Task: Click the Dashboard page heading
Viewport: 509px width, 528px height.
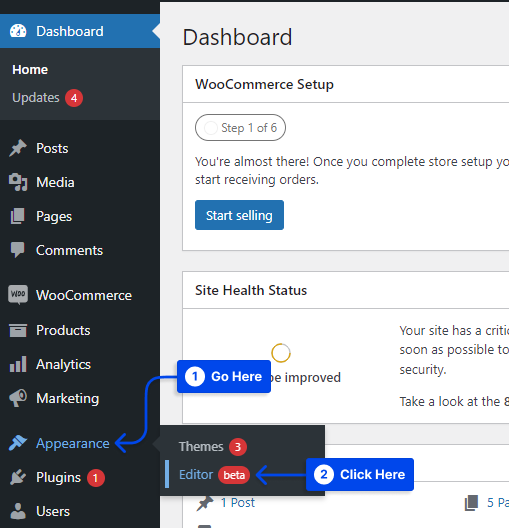Action: pyautogui.click(x=237, y=37)
